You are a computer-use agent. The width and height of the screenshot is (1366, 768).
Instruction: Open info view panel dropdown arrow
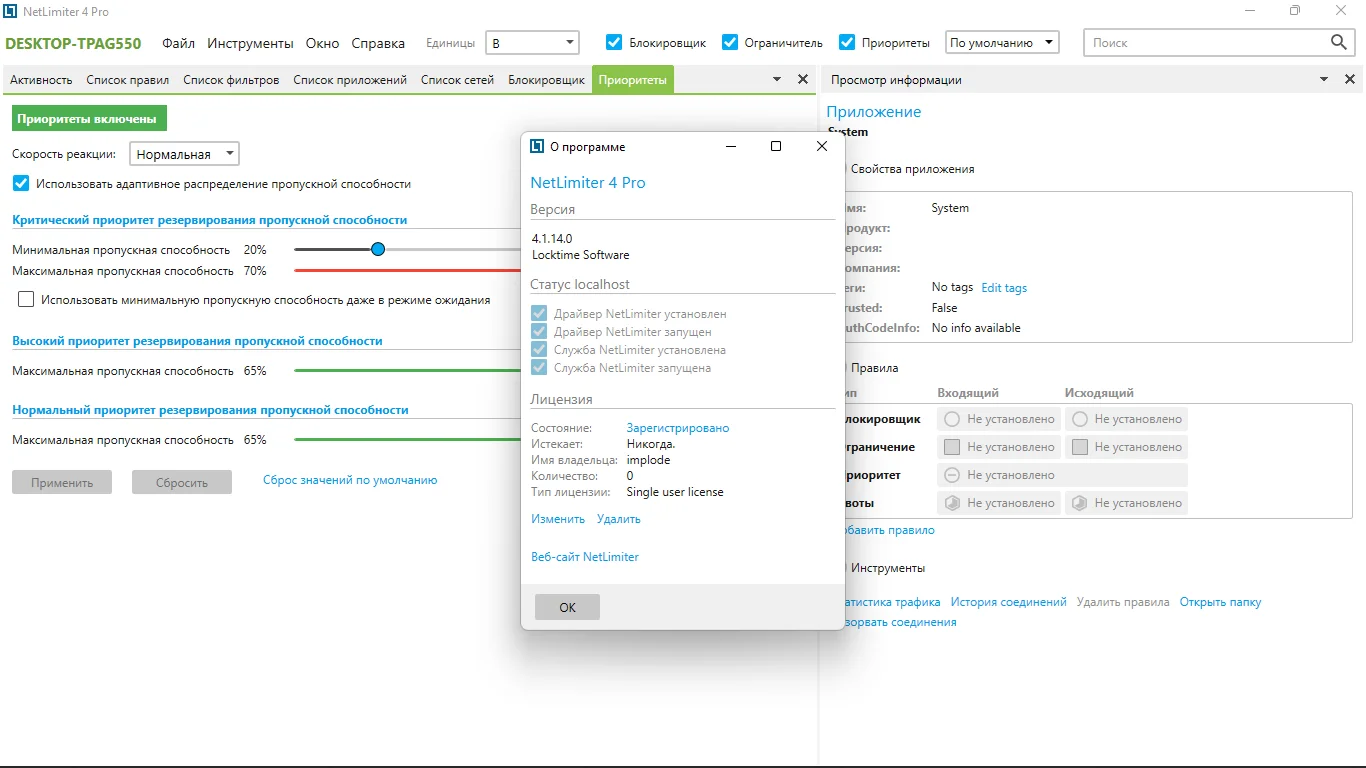(1324, 79)
